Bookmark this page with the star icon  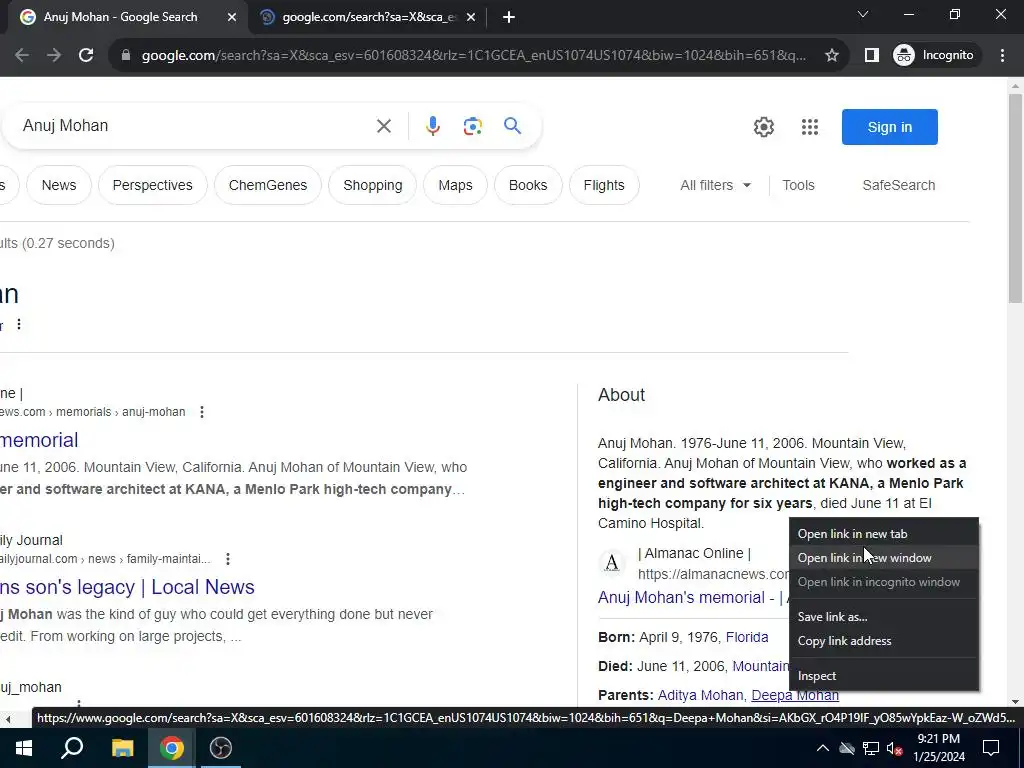click(831, 56)
